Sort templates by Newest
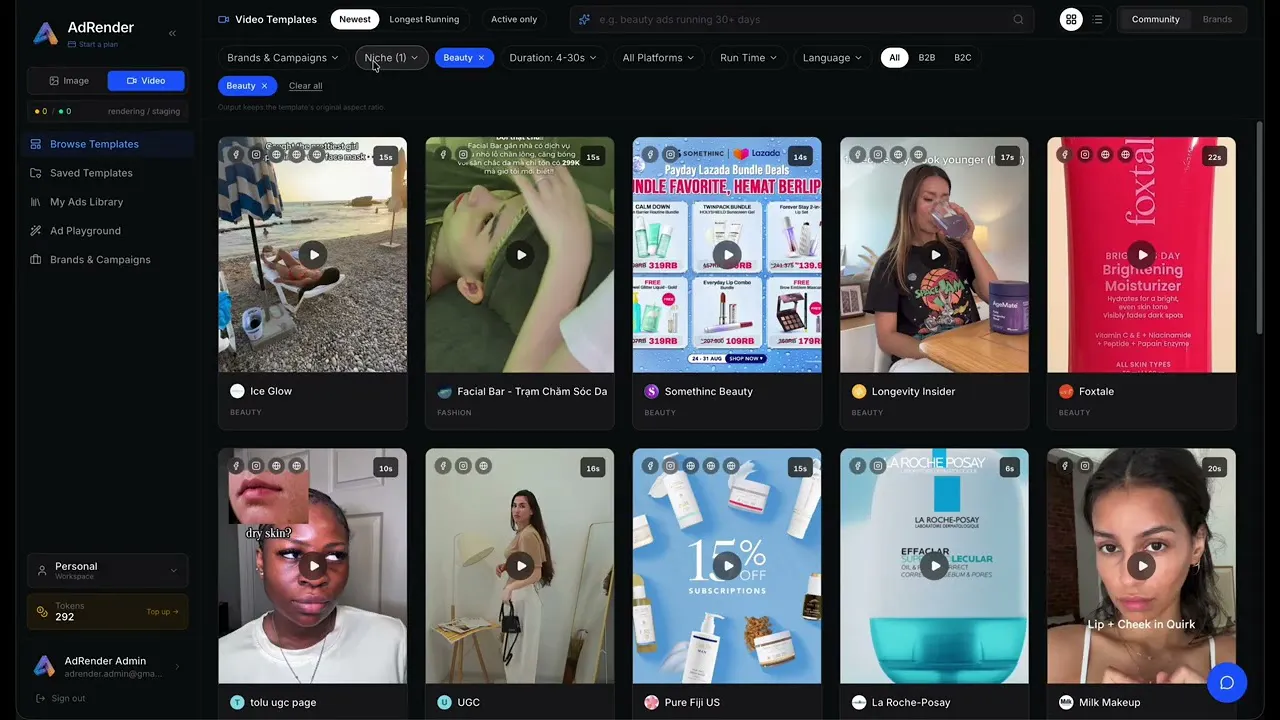The width and height of the screenshot is (1280, 720). click(355, 19)
